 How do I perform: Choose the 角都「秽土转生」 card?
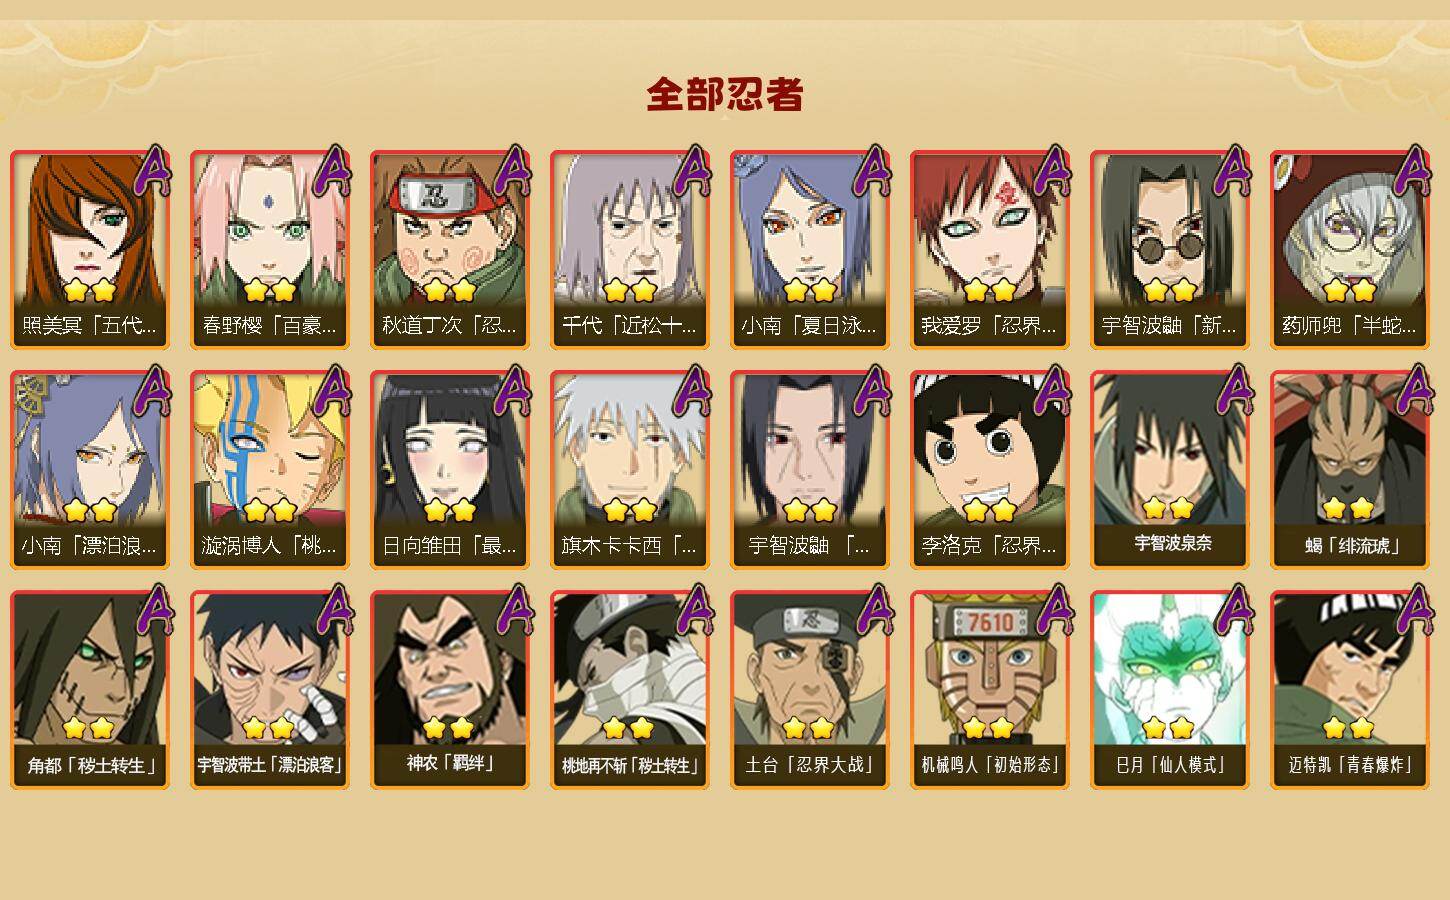tap(90, 690)
